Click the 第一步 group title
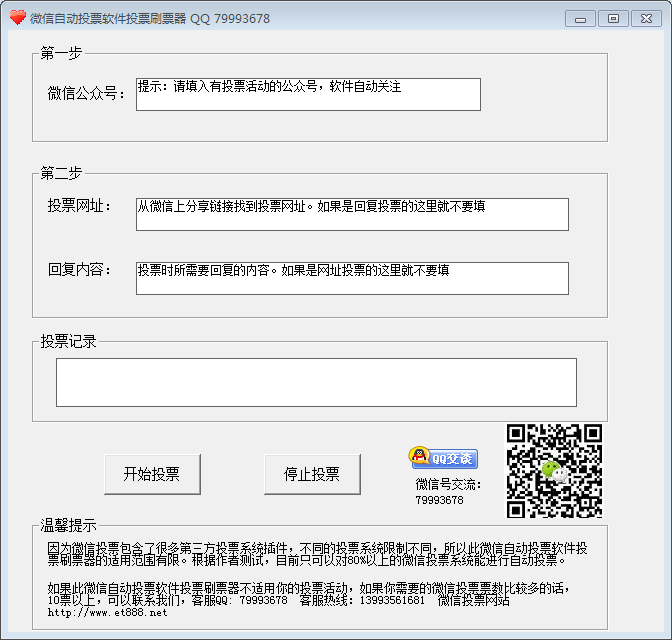This screenshot has width=672, height=640. [61, 53]
